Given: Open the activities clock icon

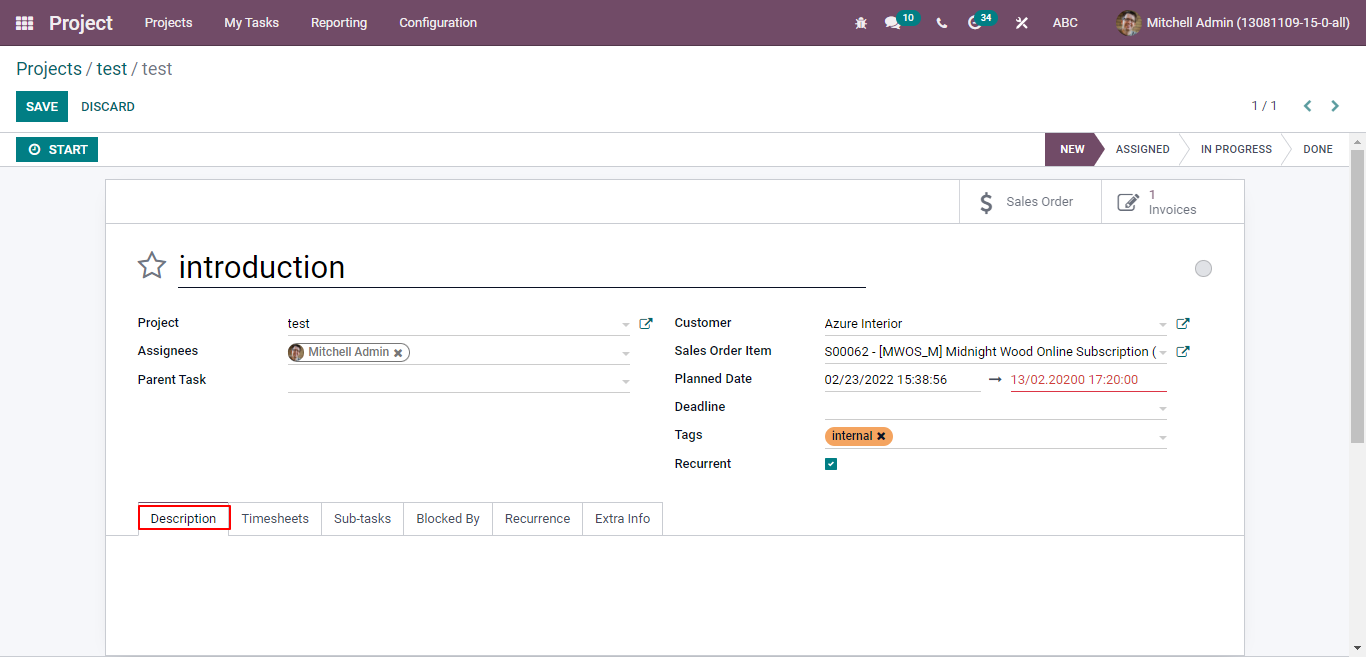Looking at the screenshot, I should pyautogui.click(x=977, y=22).
